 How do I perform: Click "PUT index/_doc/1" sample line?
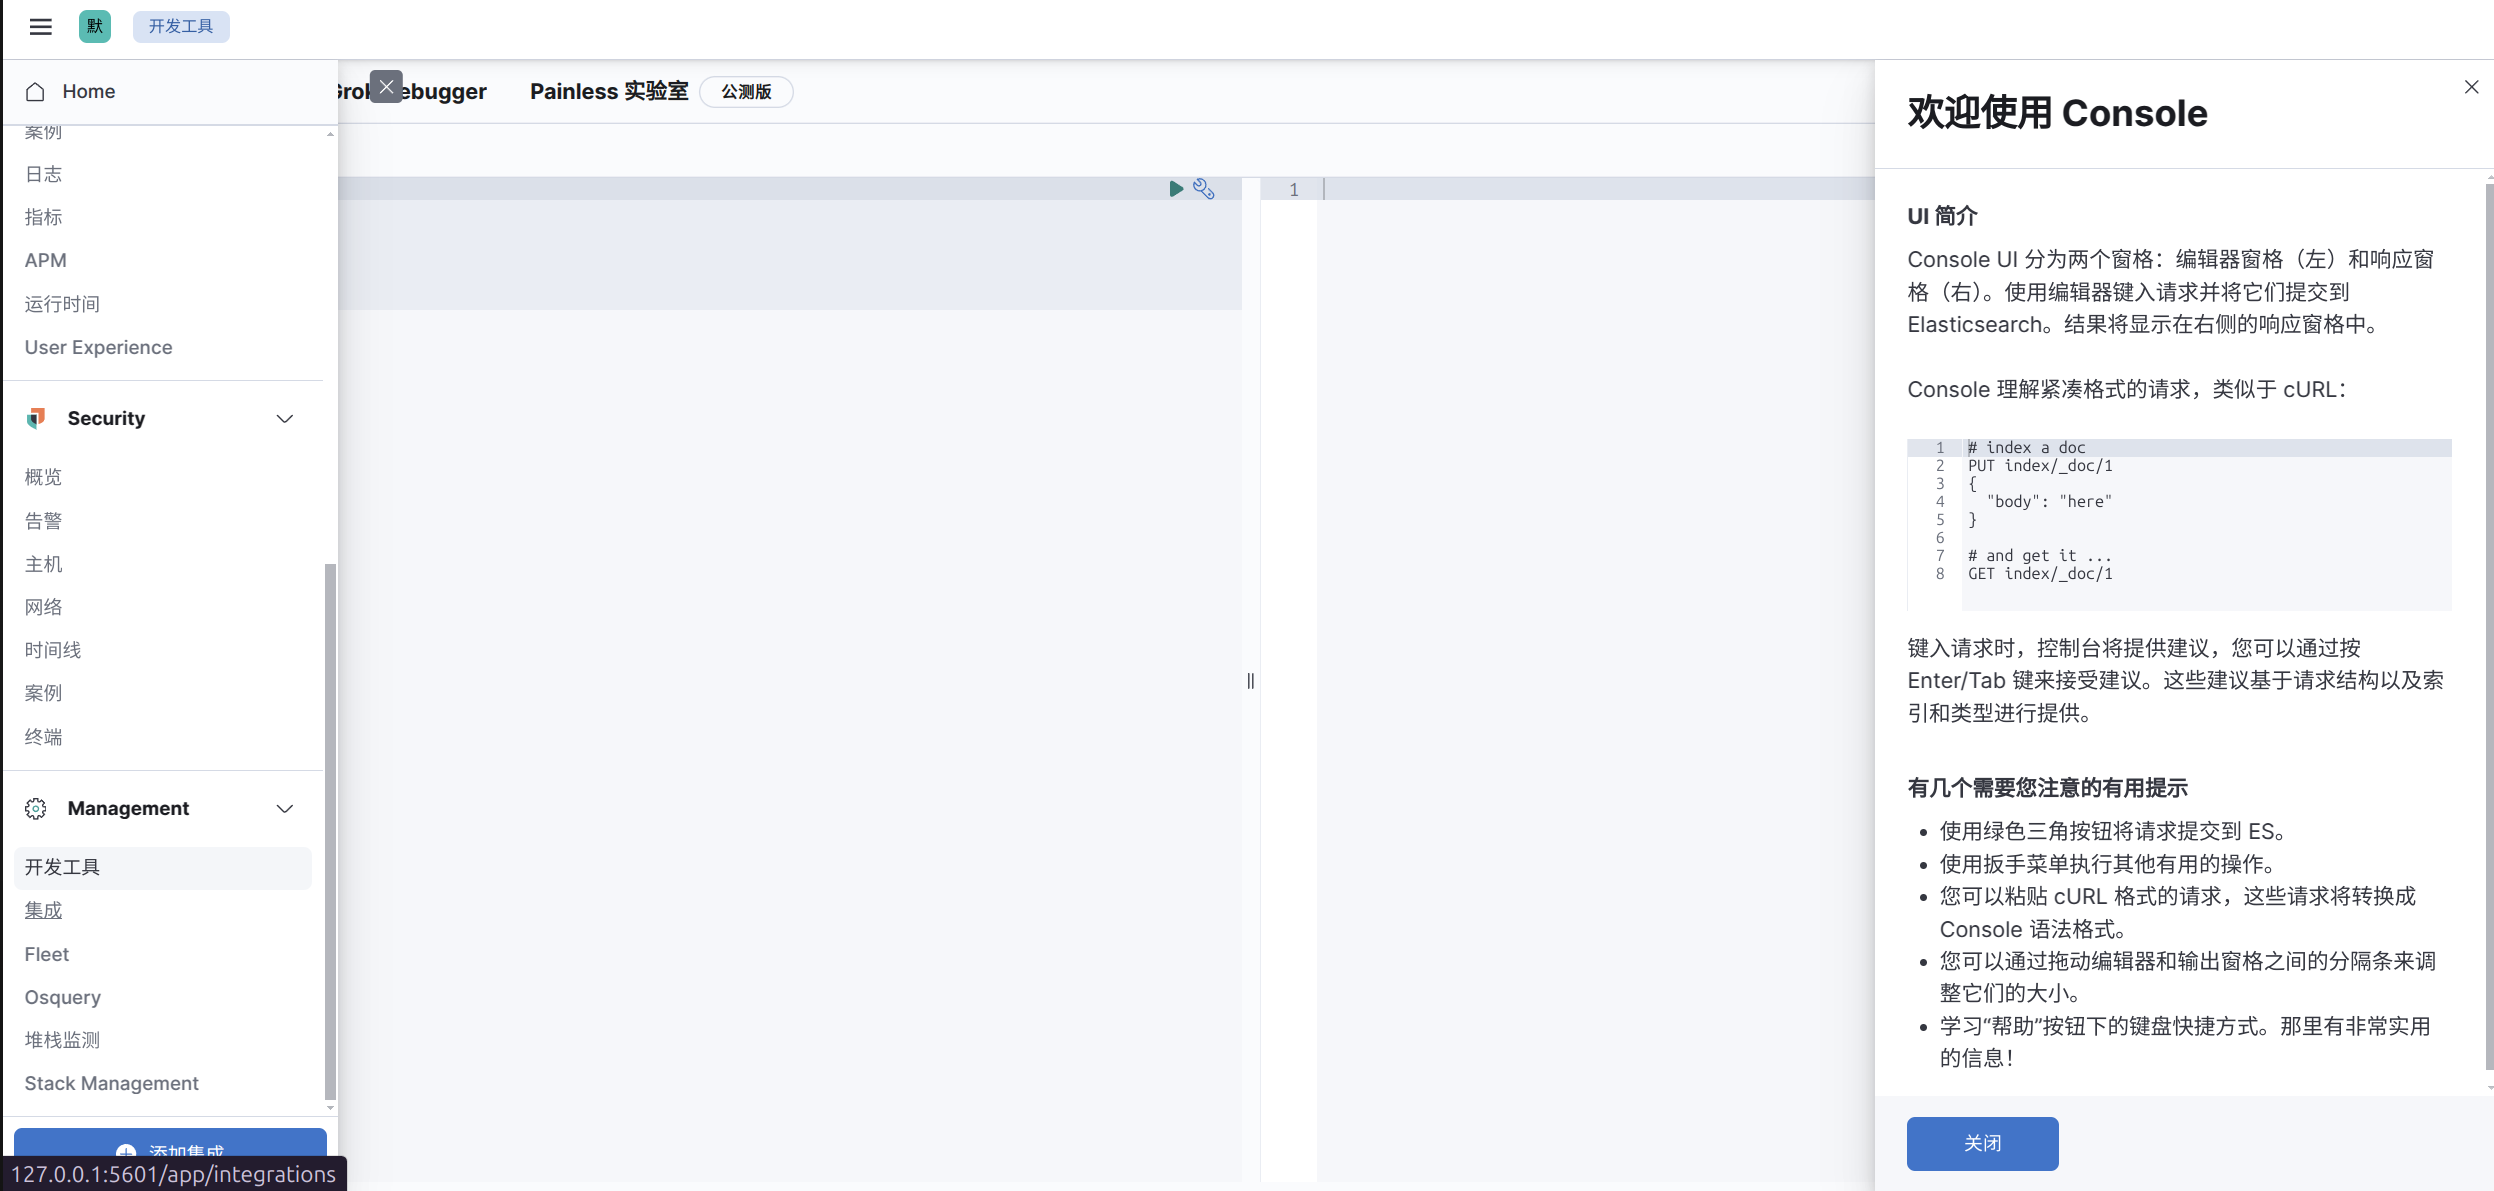[x=2040, y=466]
